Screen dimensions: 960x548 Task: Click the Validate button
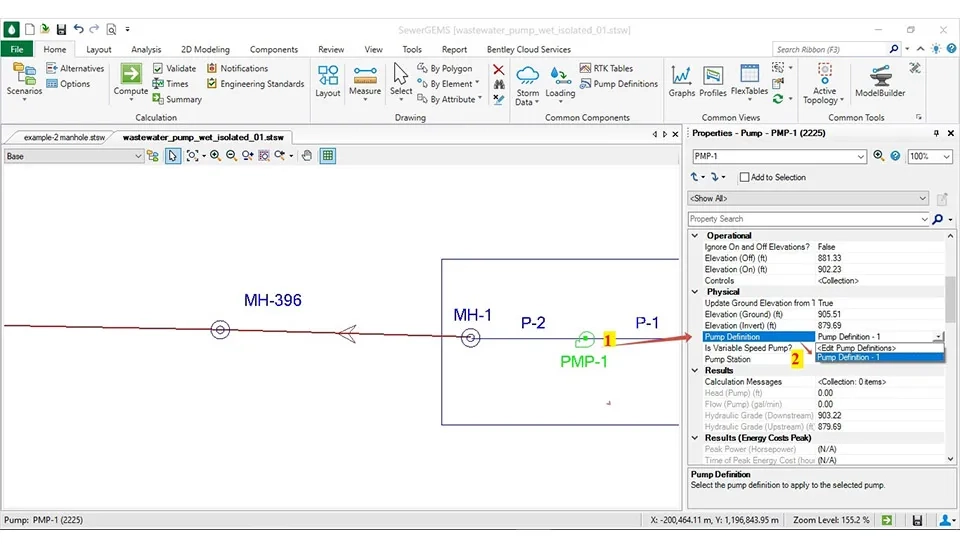coord(175,68)
